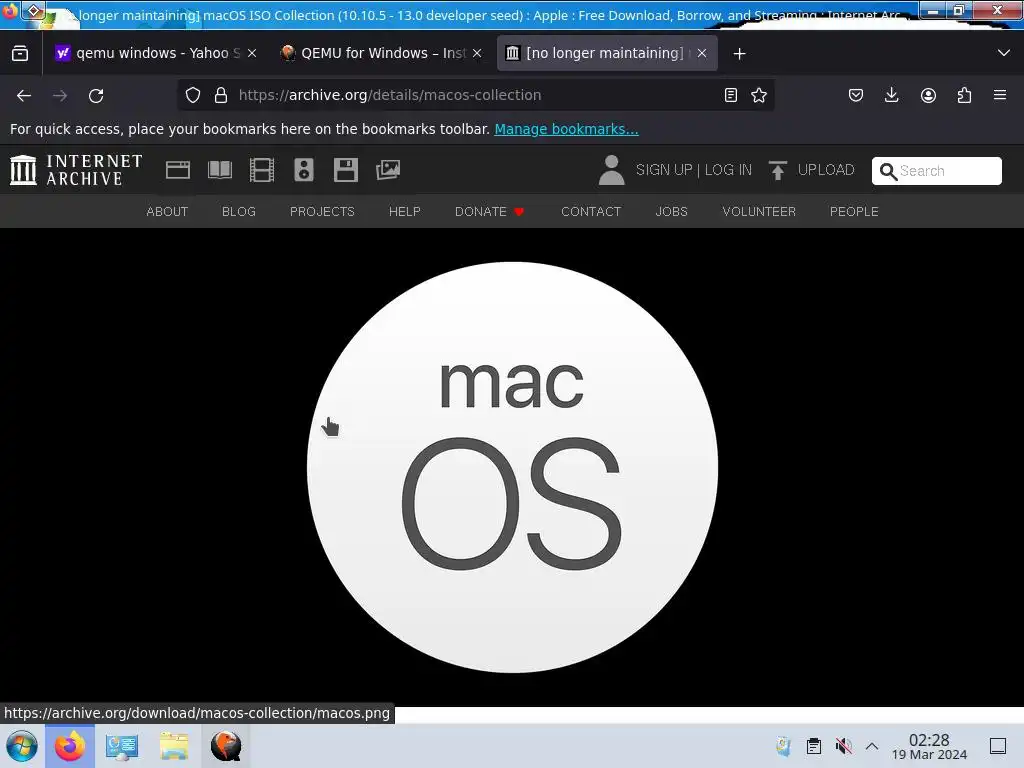Open the DONATE menu item
This screenshot has width=1024, height=768.
490,212
